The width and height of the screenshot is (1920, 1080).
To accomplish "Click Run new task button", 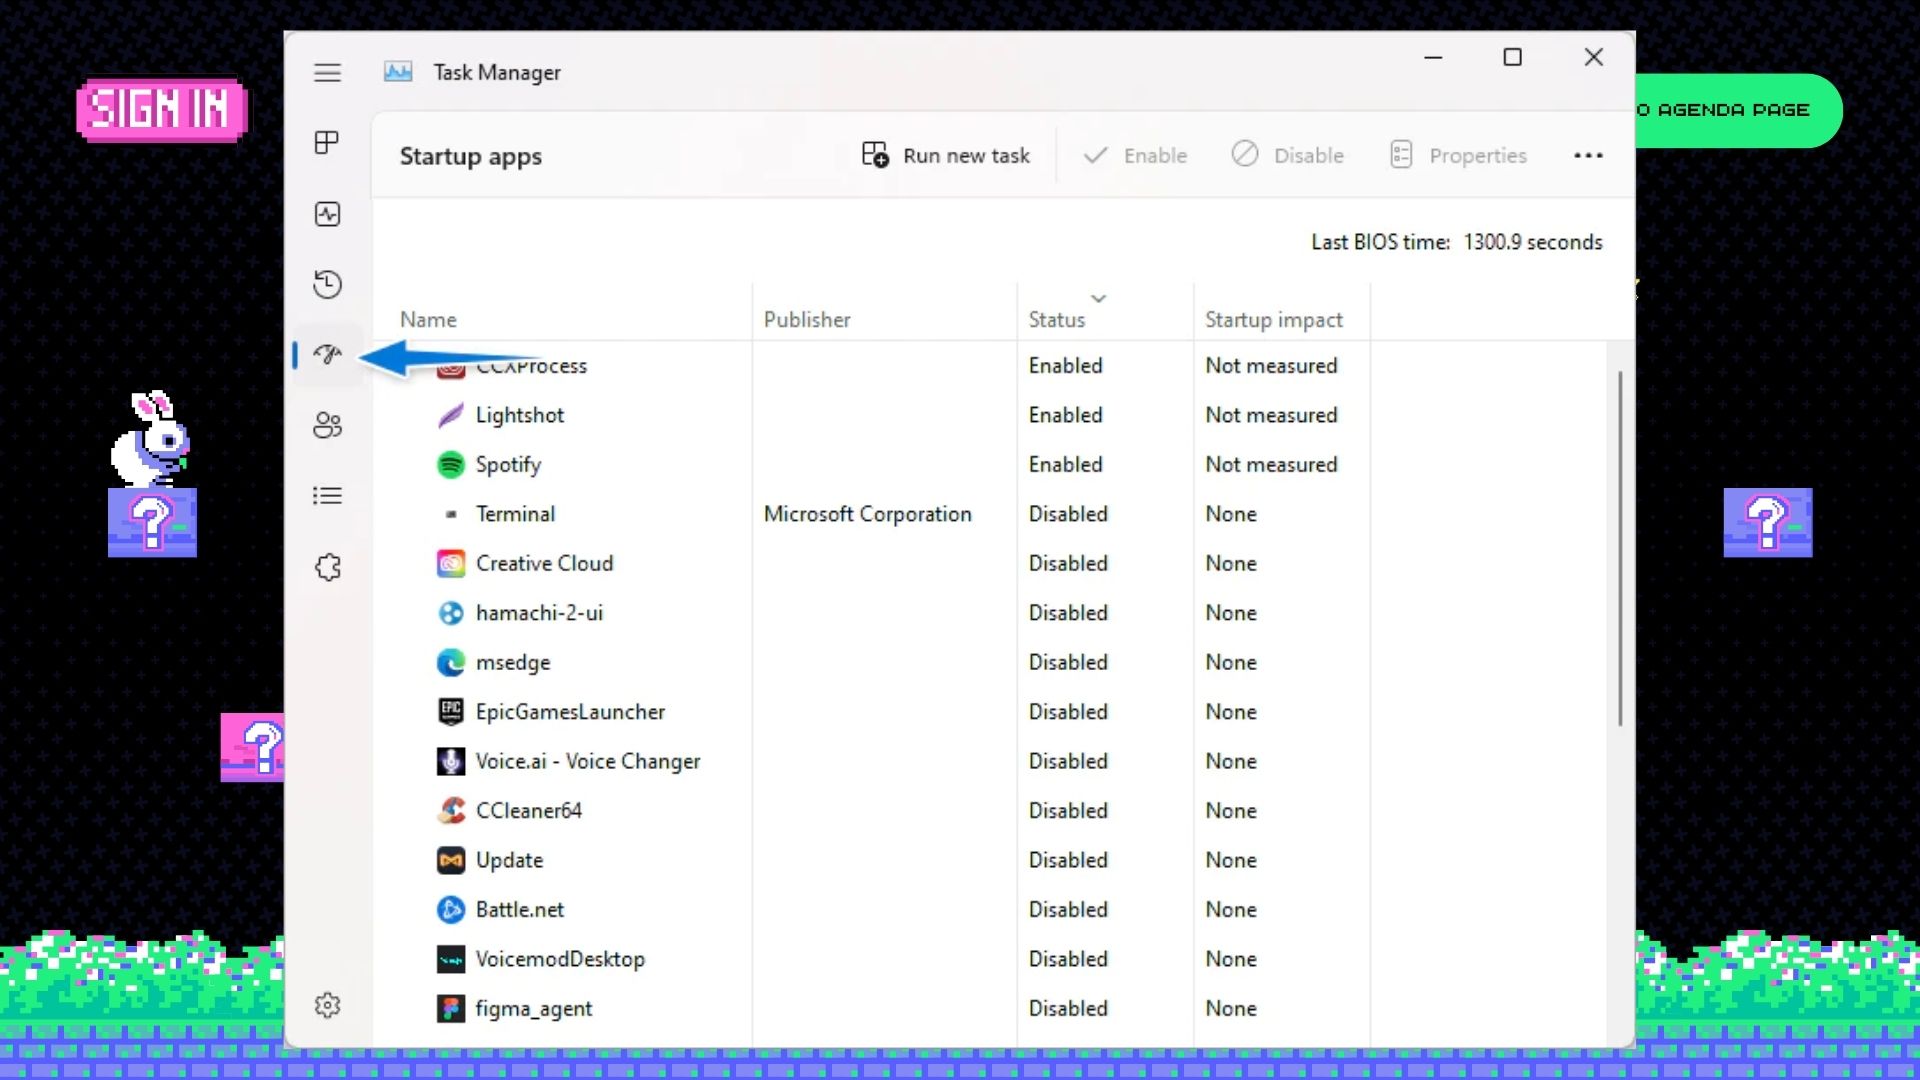I will click(946, 155).
